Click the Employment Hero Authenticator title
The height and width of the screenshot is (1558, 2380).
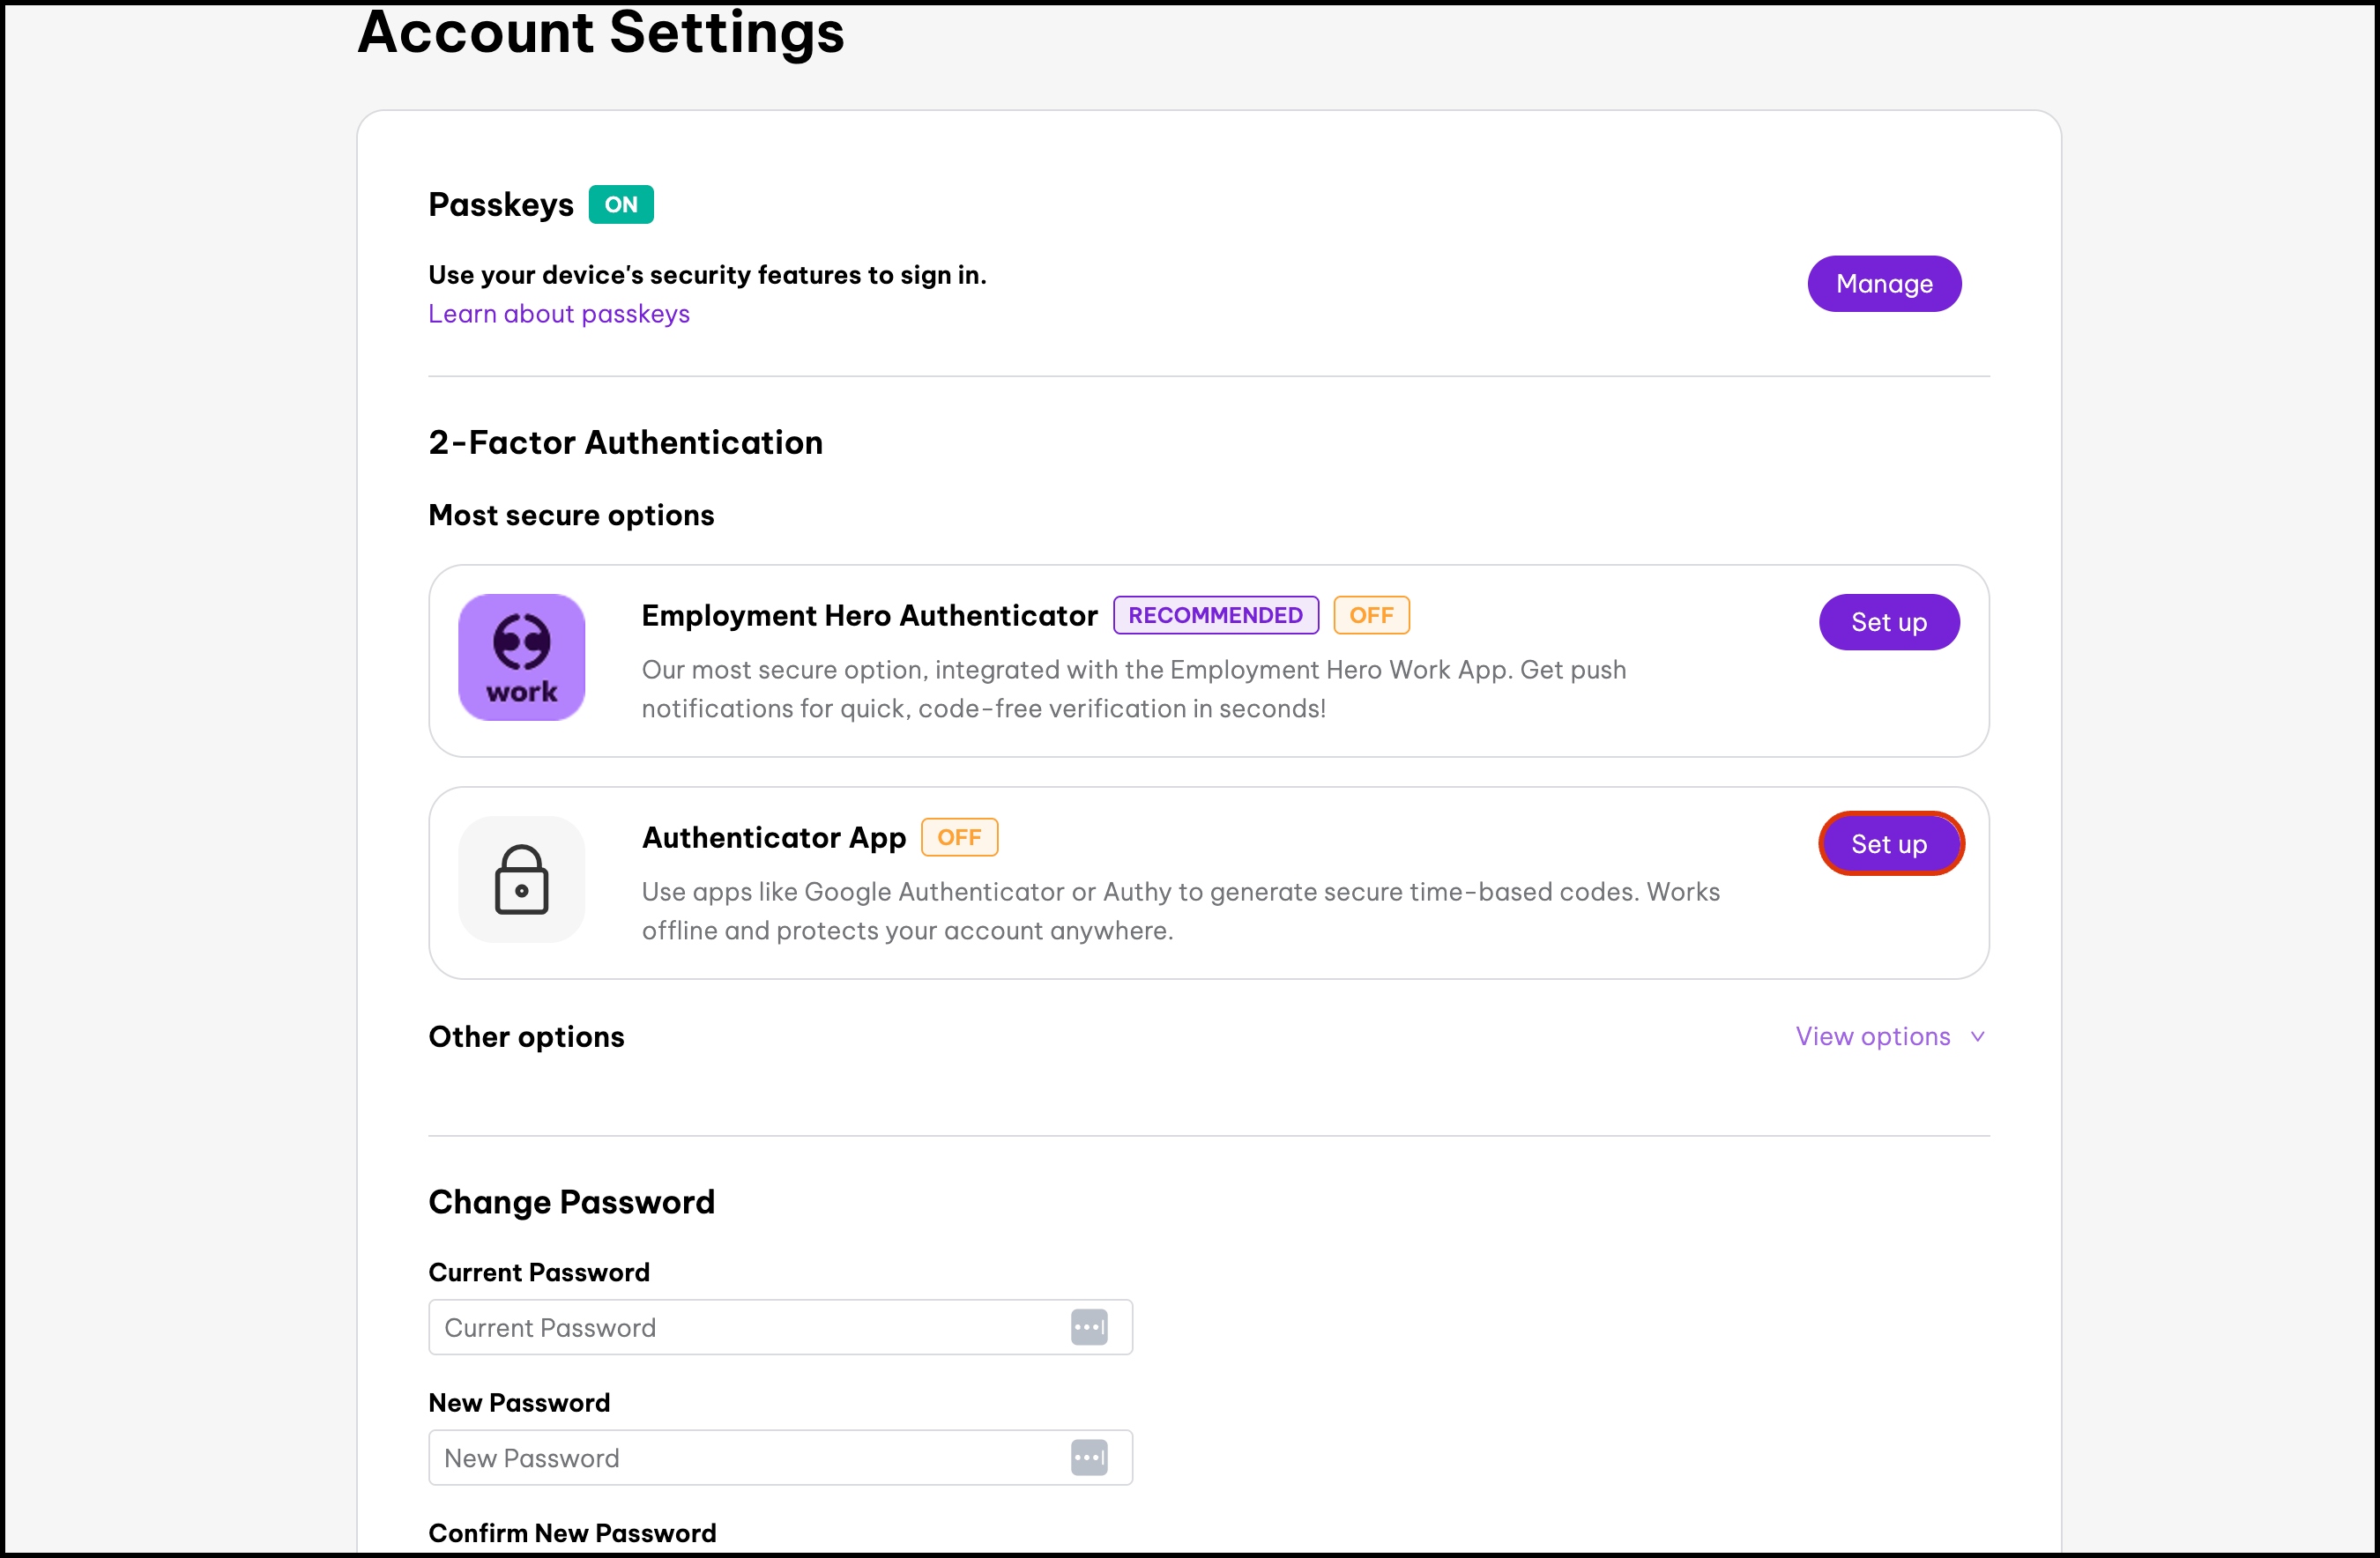tap(868, 615)
